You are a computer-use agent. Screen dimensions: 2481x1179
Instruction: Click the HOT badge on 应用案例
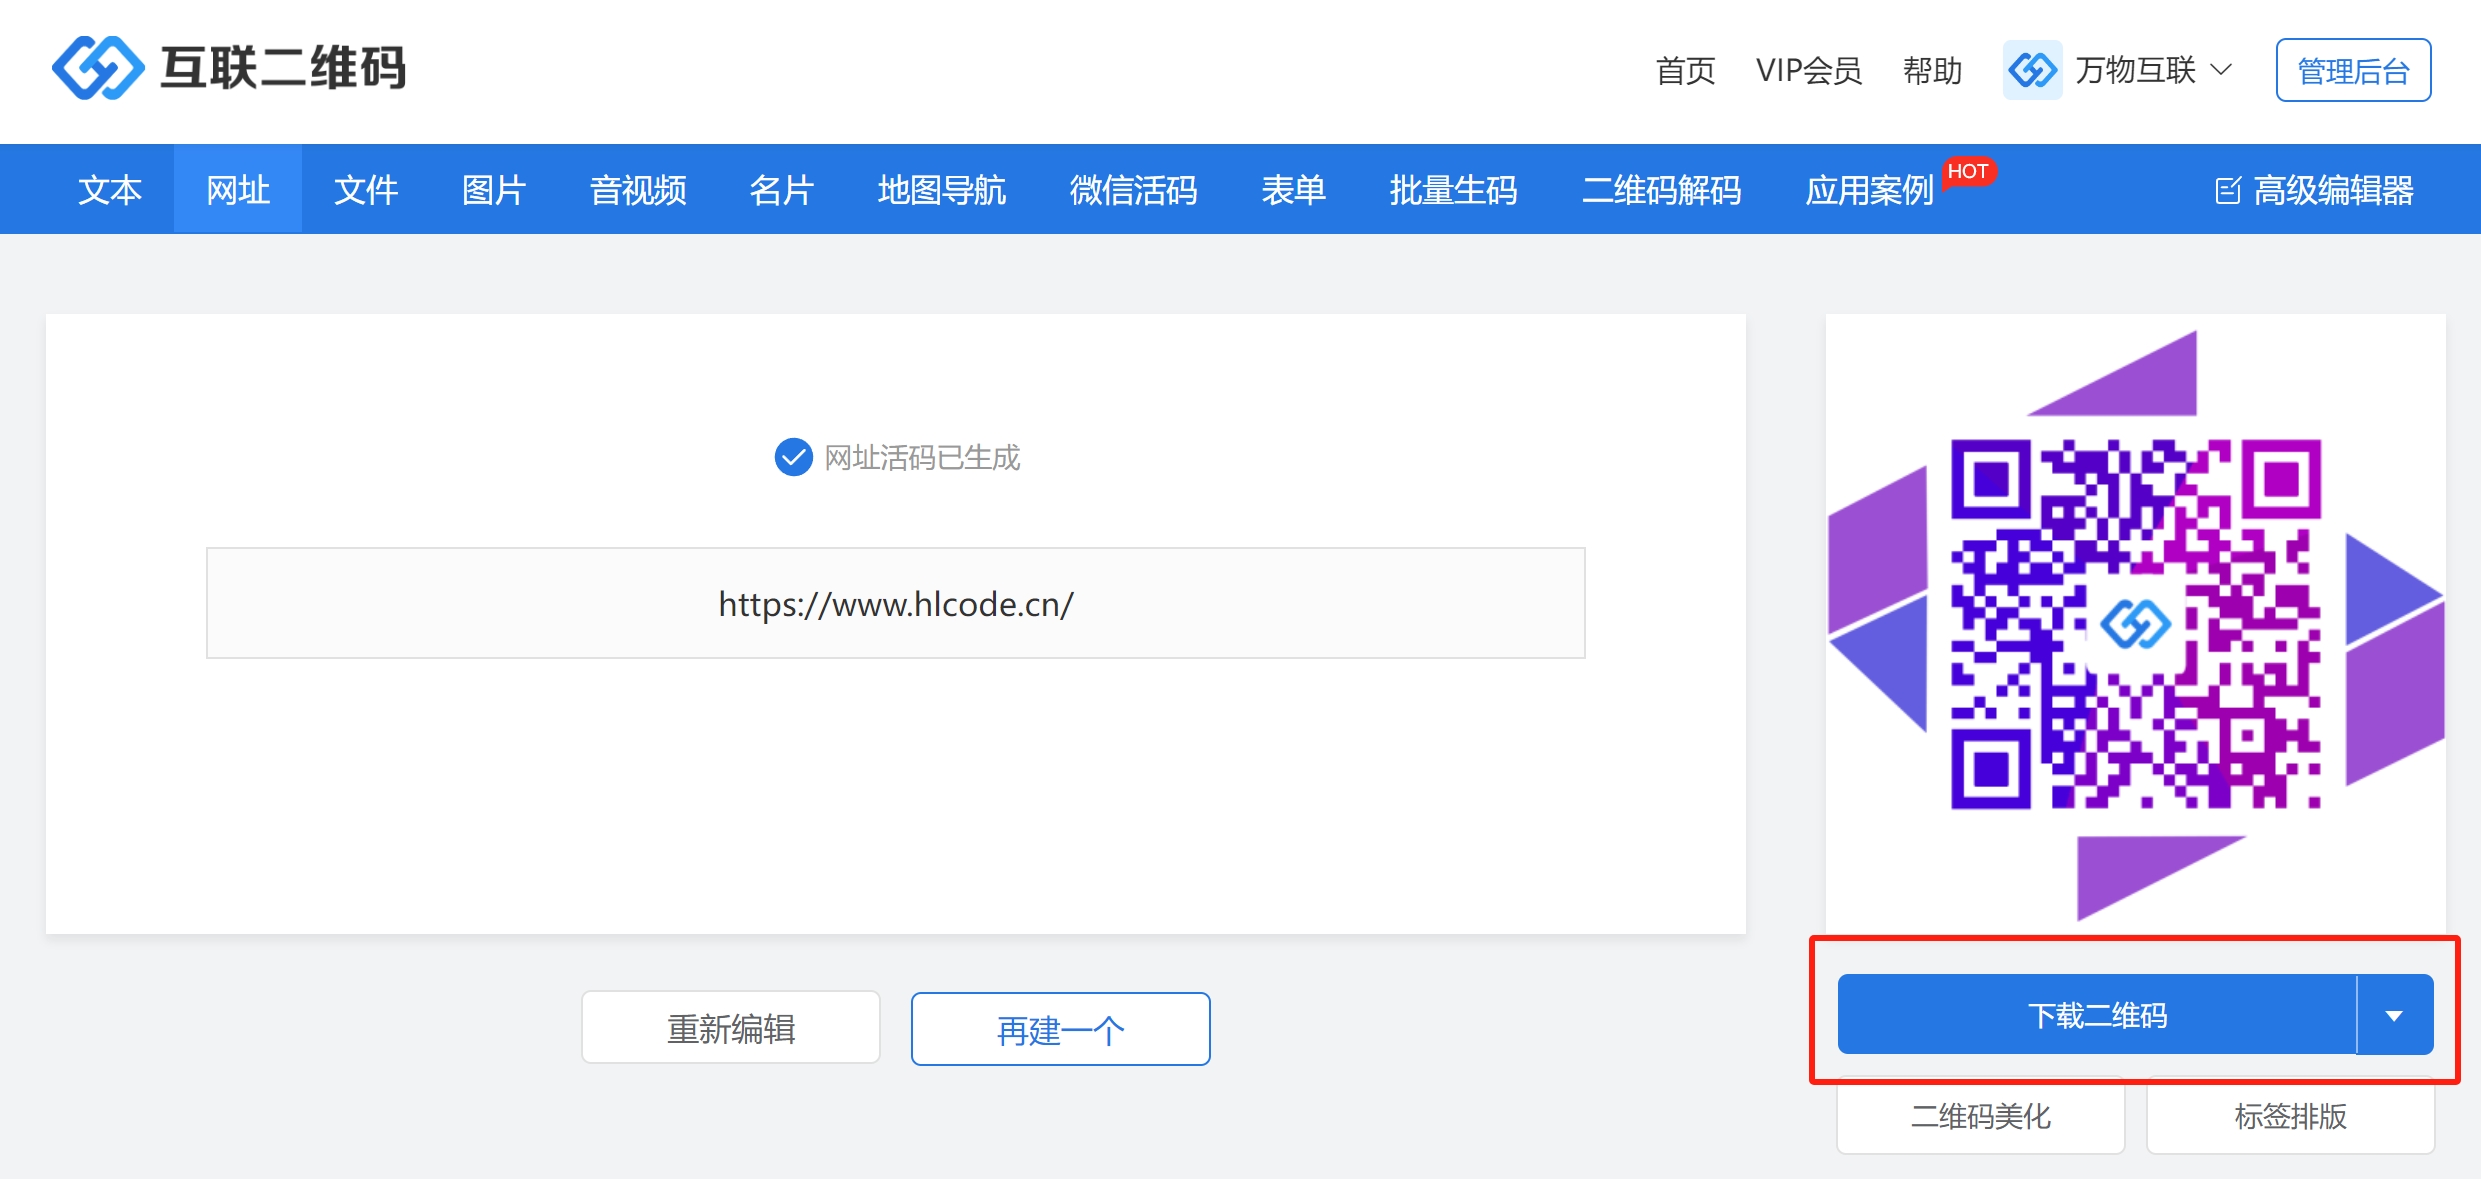pyautogui.click(x=1968, y=172)
